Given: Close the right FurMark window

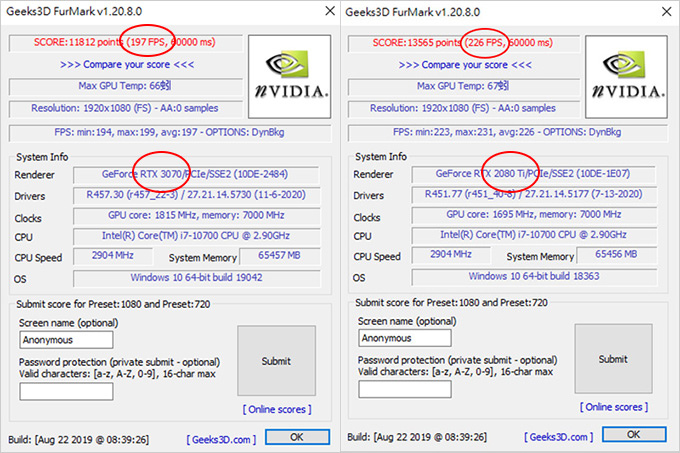Looking at the screenshot, I should [x=667, y=11].
